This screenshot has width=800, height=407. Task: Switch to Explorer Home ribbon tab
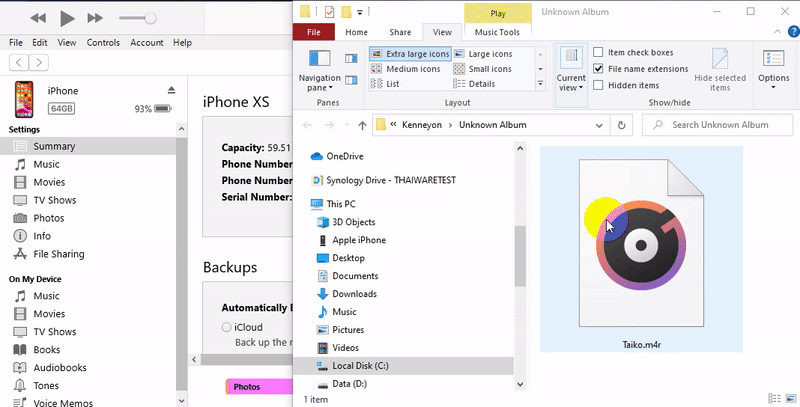tap(356, 32)
